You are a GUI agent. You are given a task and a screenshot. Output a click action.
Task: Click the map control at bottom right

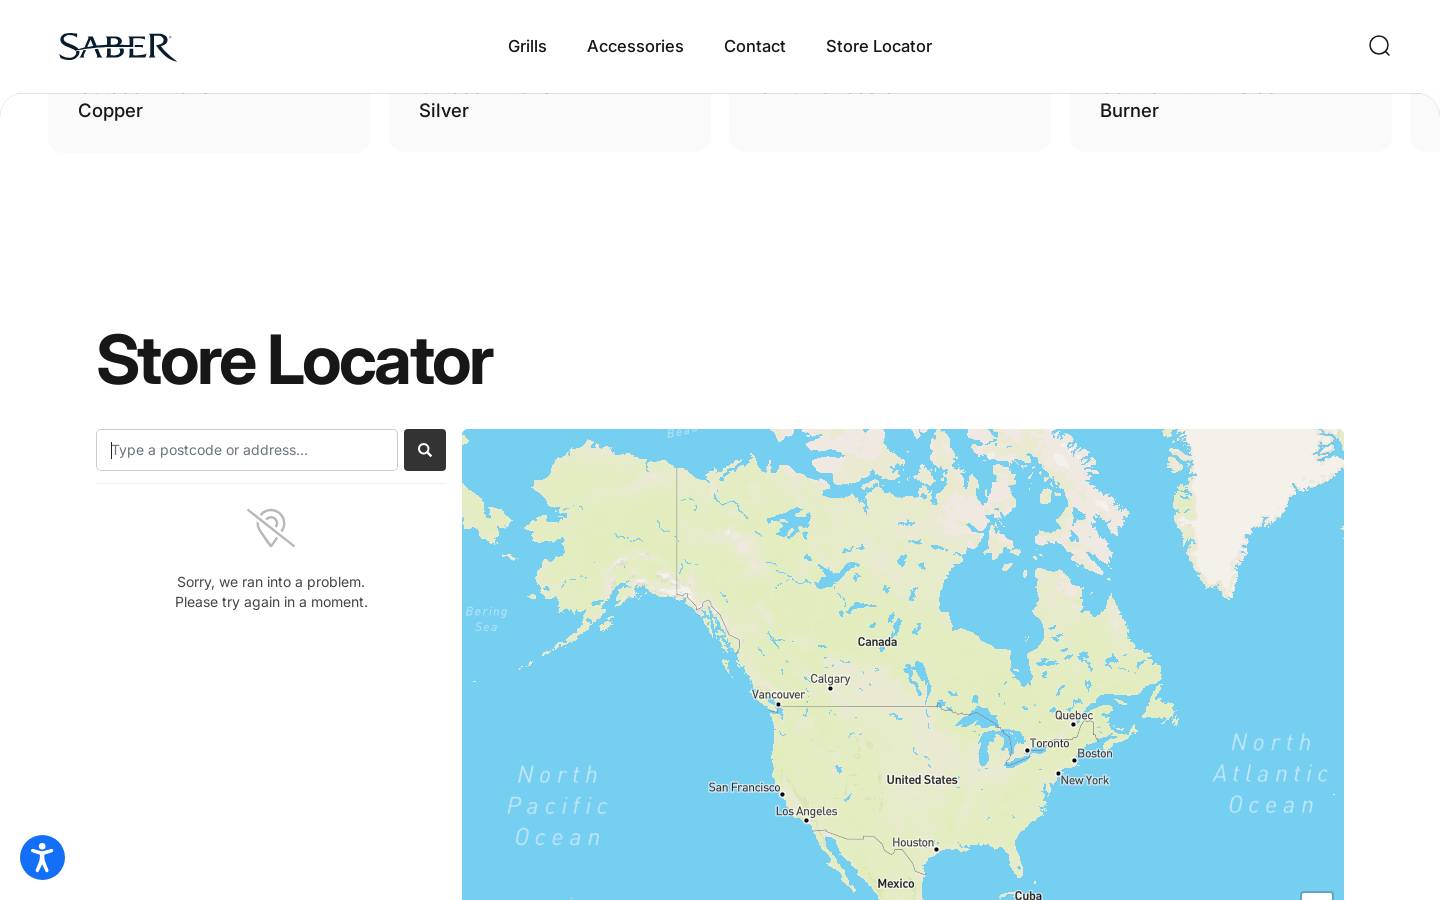click(x=1317, y=896)
